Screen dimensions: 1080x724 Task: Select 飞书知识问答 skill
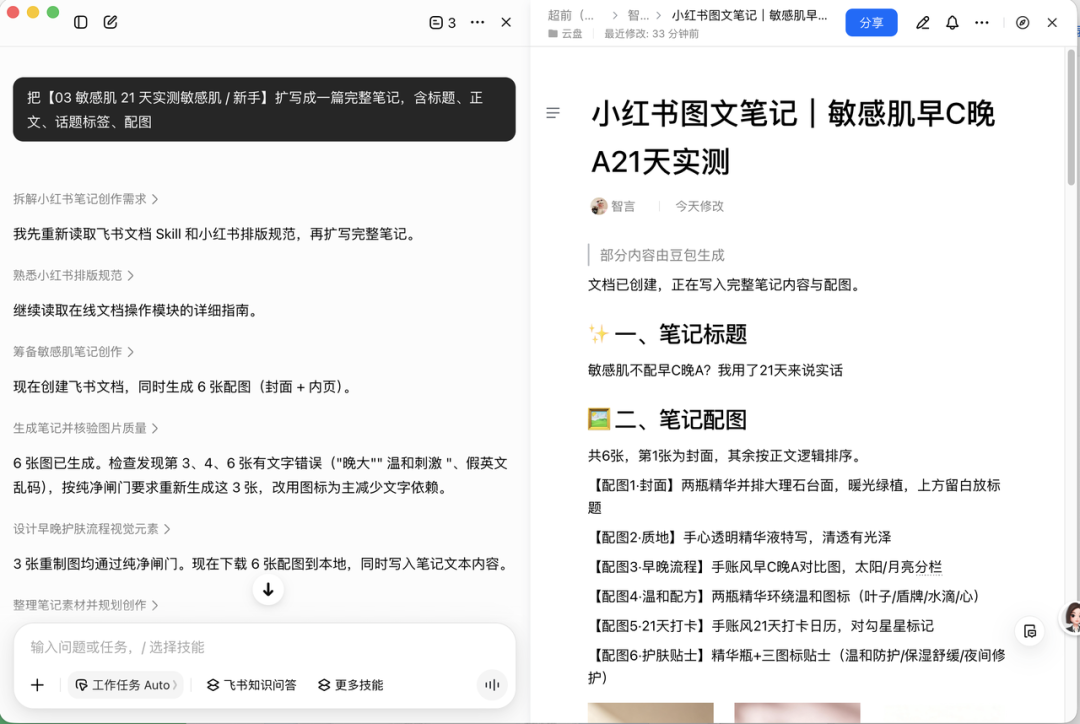pos(251,685)
